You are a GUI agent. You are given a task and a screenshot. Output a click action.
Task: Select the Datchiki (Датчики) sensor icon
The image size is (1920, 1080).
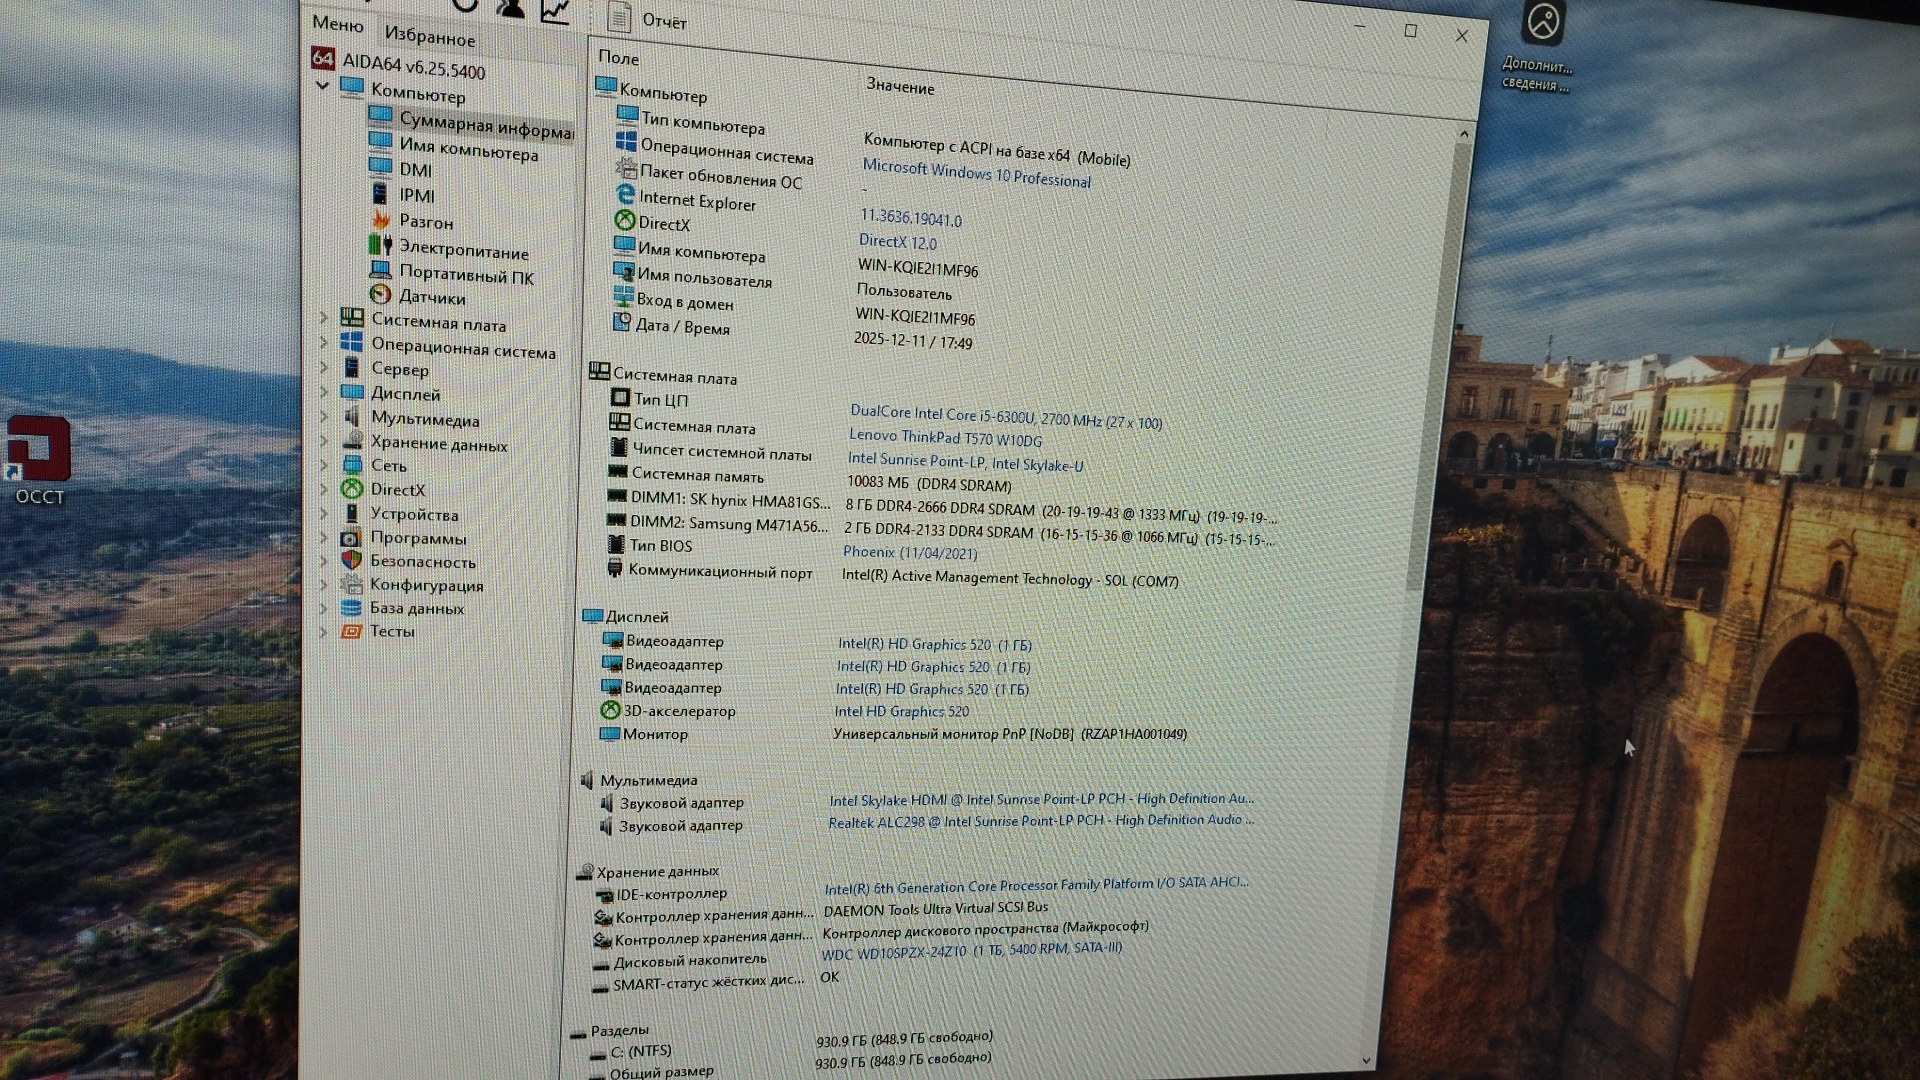380,294
